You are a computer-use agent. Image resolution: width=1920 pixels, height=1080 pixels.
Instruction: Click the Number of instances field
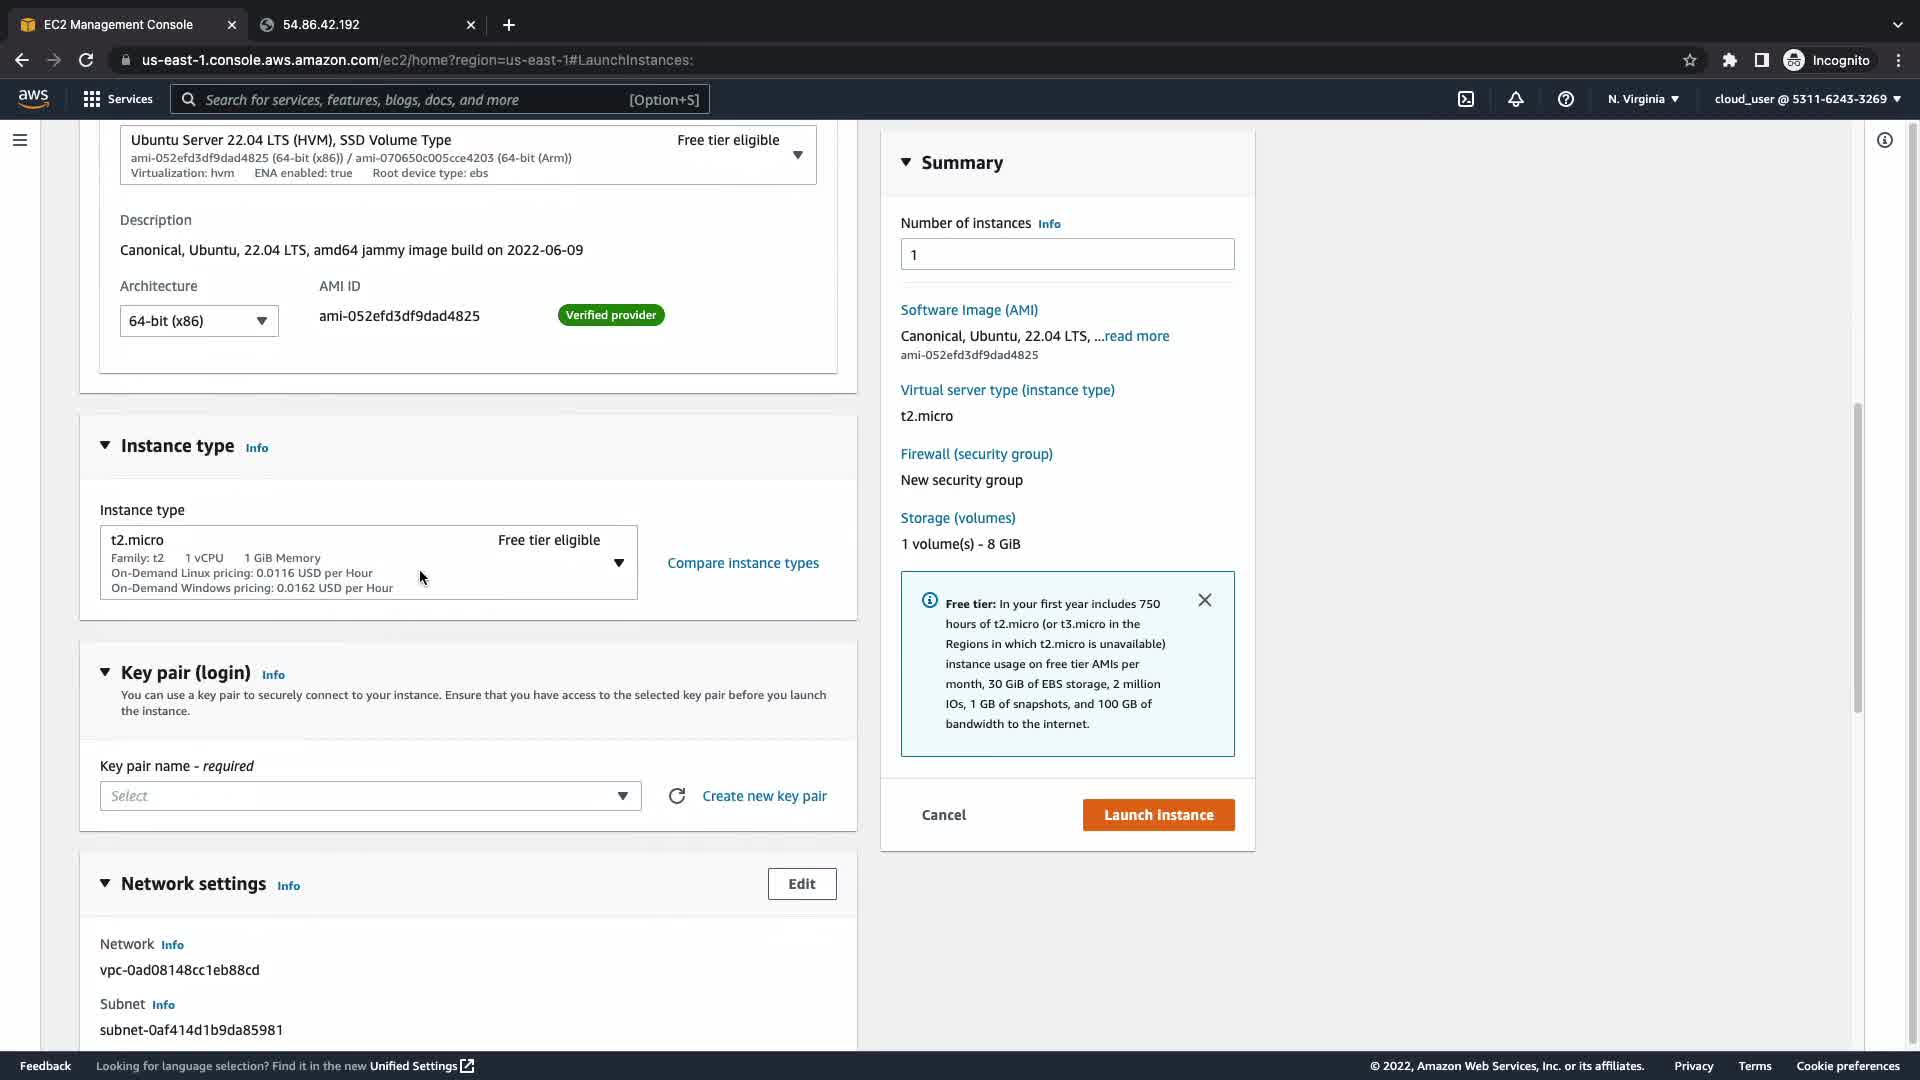(1066, 254)
